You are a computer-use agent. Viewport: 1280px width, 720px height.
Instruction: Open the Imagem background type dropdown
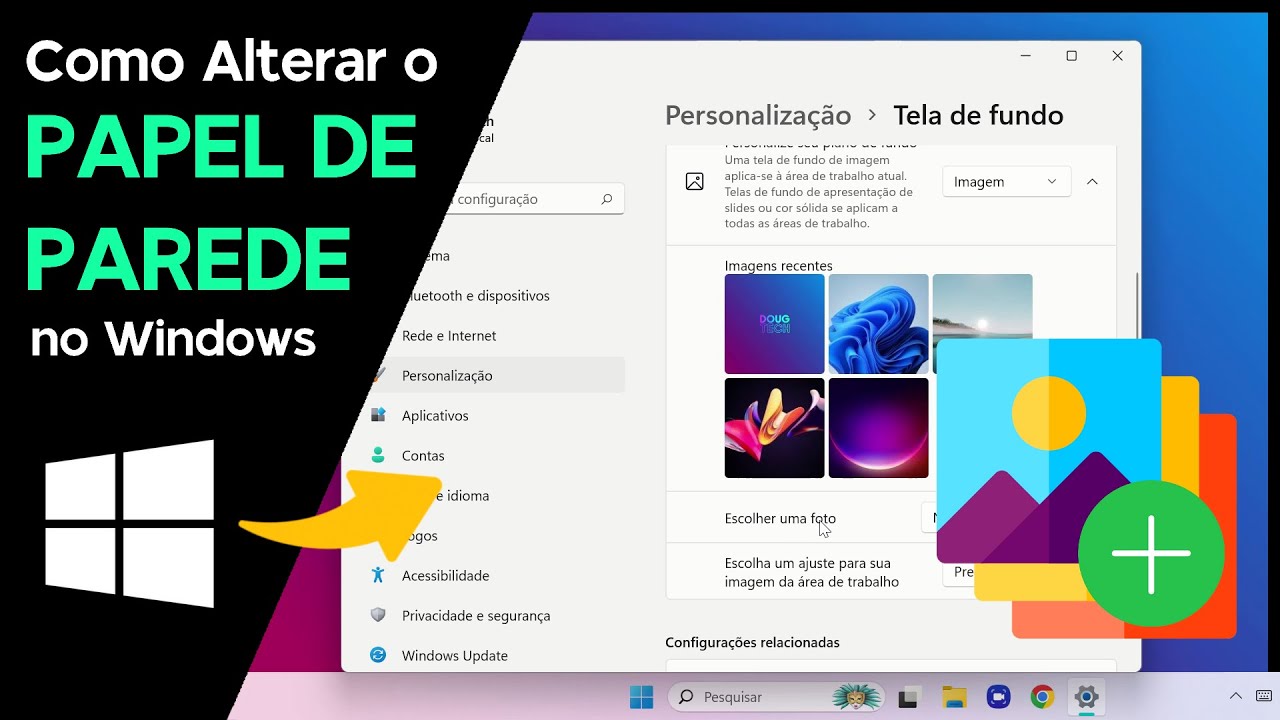pyautogui.click(x=1006, y=182)
